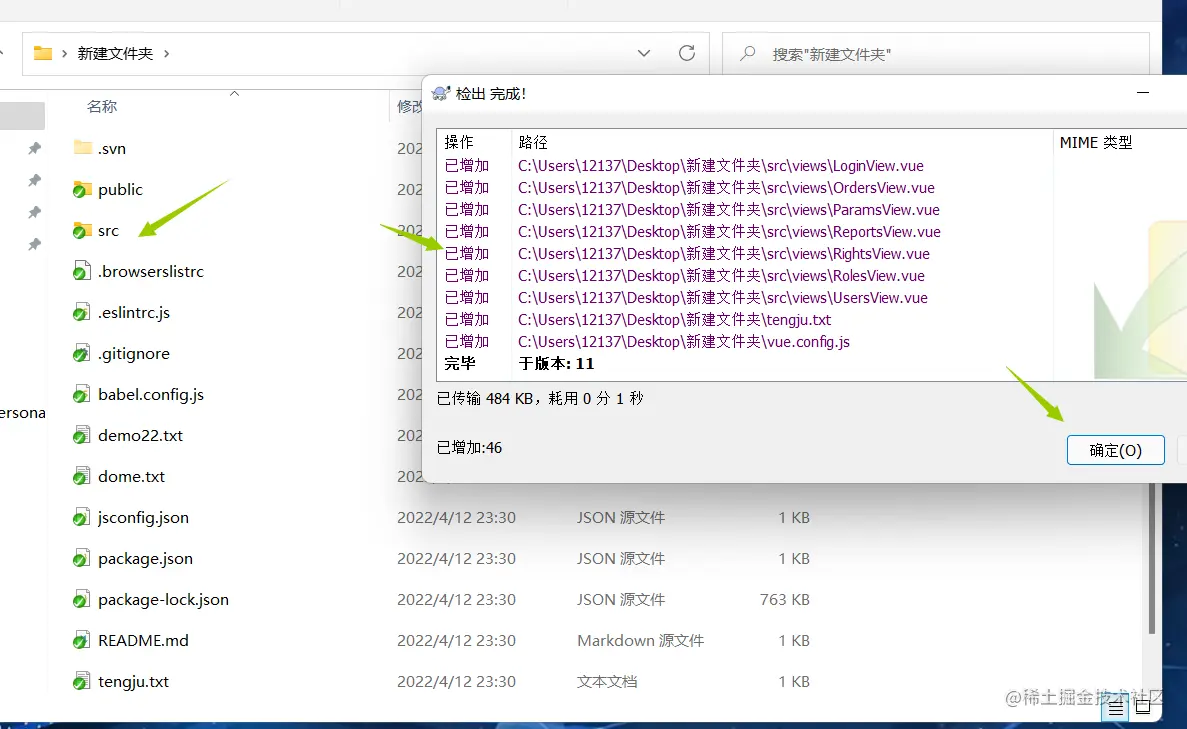Open the public folder icon

point(82,189)
